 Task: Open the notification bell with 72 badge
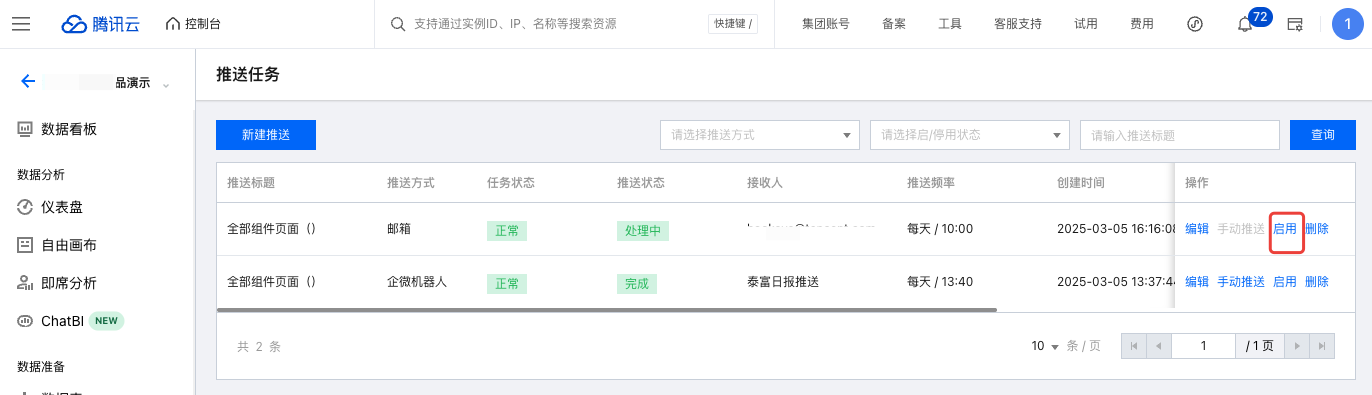(1245, 24)
